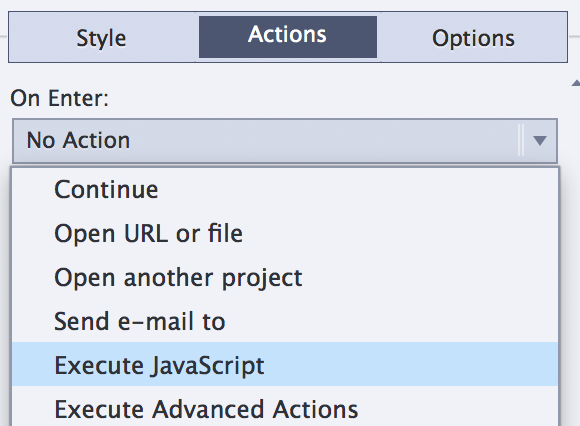The image size is (580, 426).
Task: Click the panel scroll-up arrow
Action: 576,83
